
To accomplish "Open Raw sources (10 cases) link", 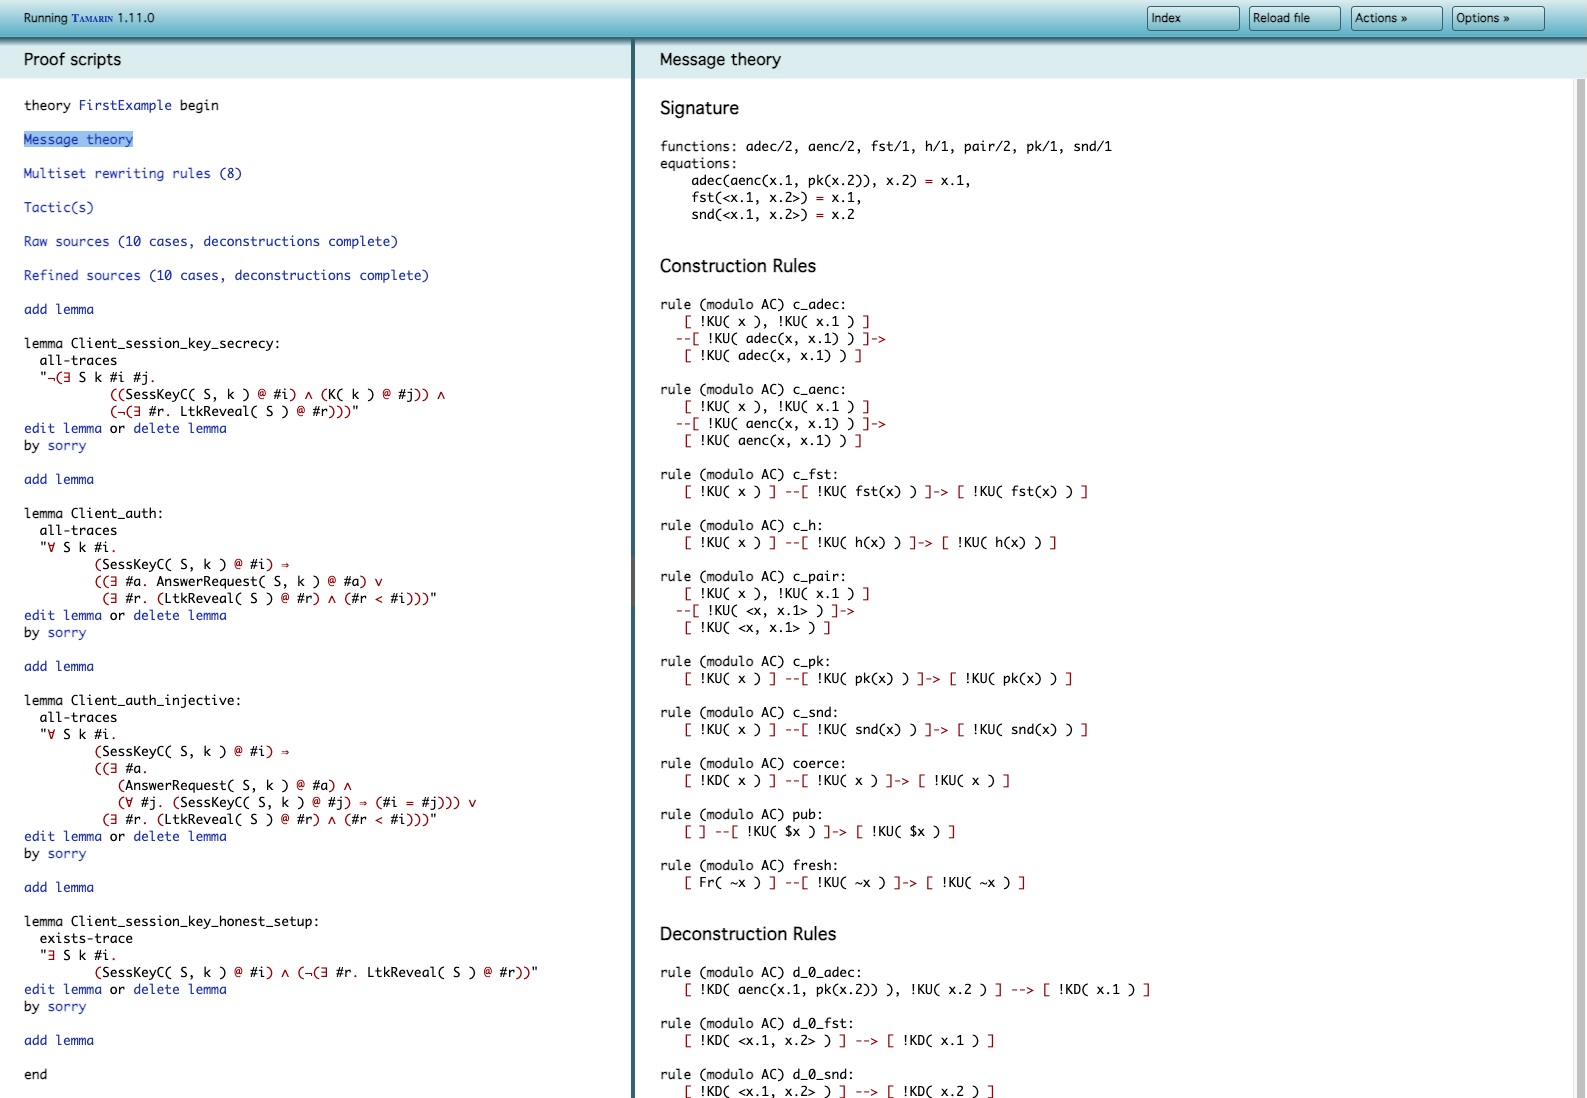I will pyautogui.click(x=211, y=241).
